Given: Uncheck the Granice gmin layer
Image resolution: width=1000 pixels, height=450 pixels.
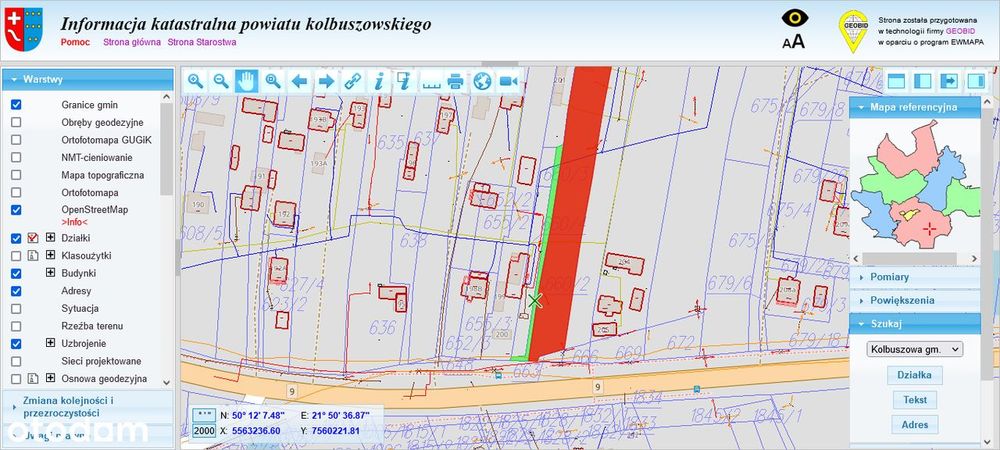Looking at the screenshot, I should (x=16, y=105).
